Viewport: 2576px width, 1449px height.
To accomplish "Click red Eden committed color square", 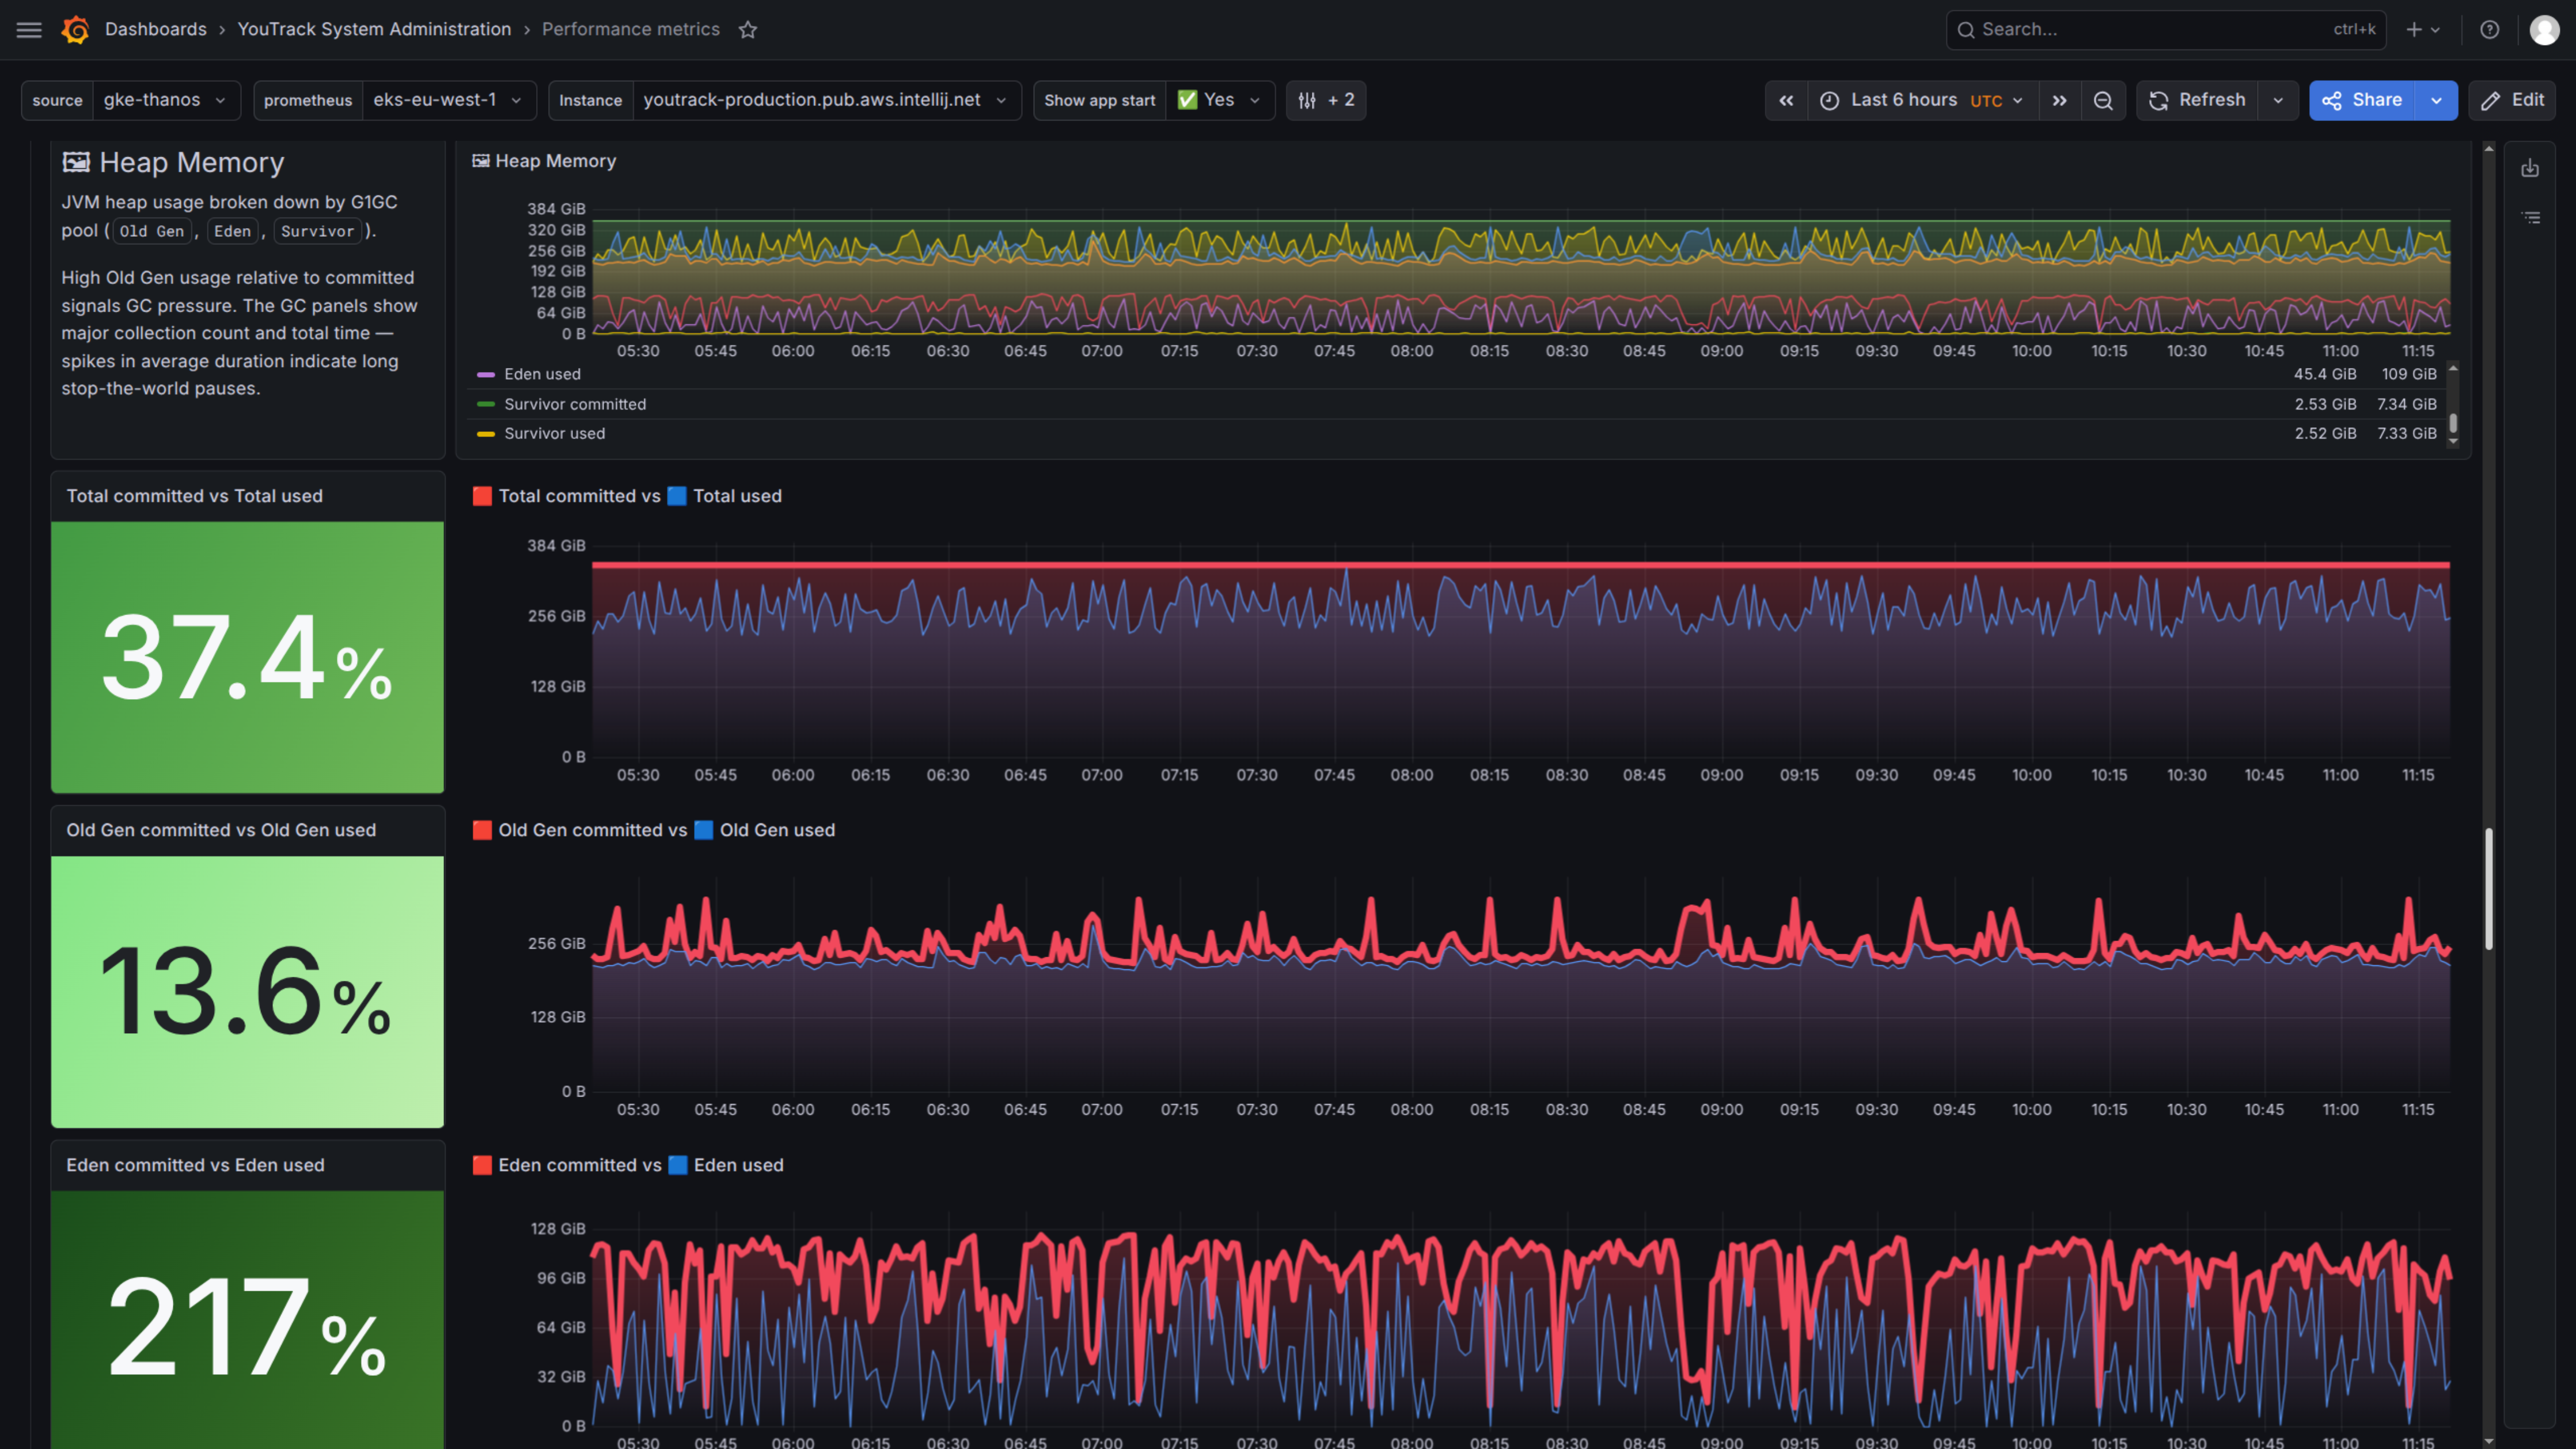I will pos(482,1165).
